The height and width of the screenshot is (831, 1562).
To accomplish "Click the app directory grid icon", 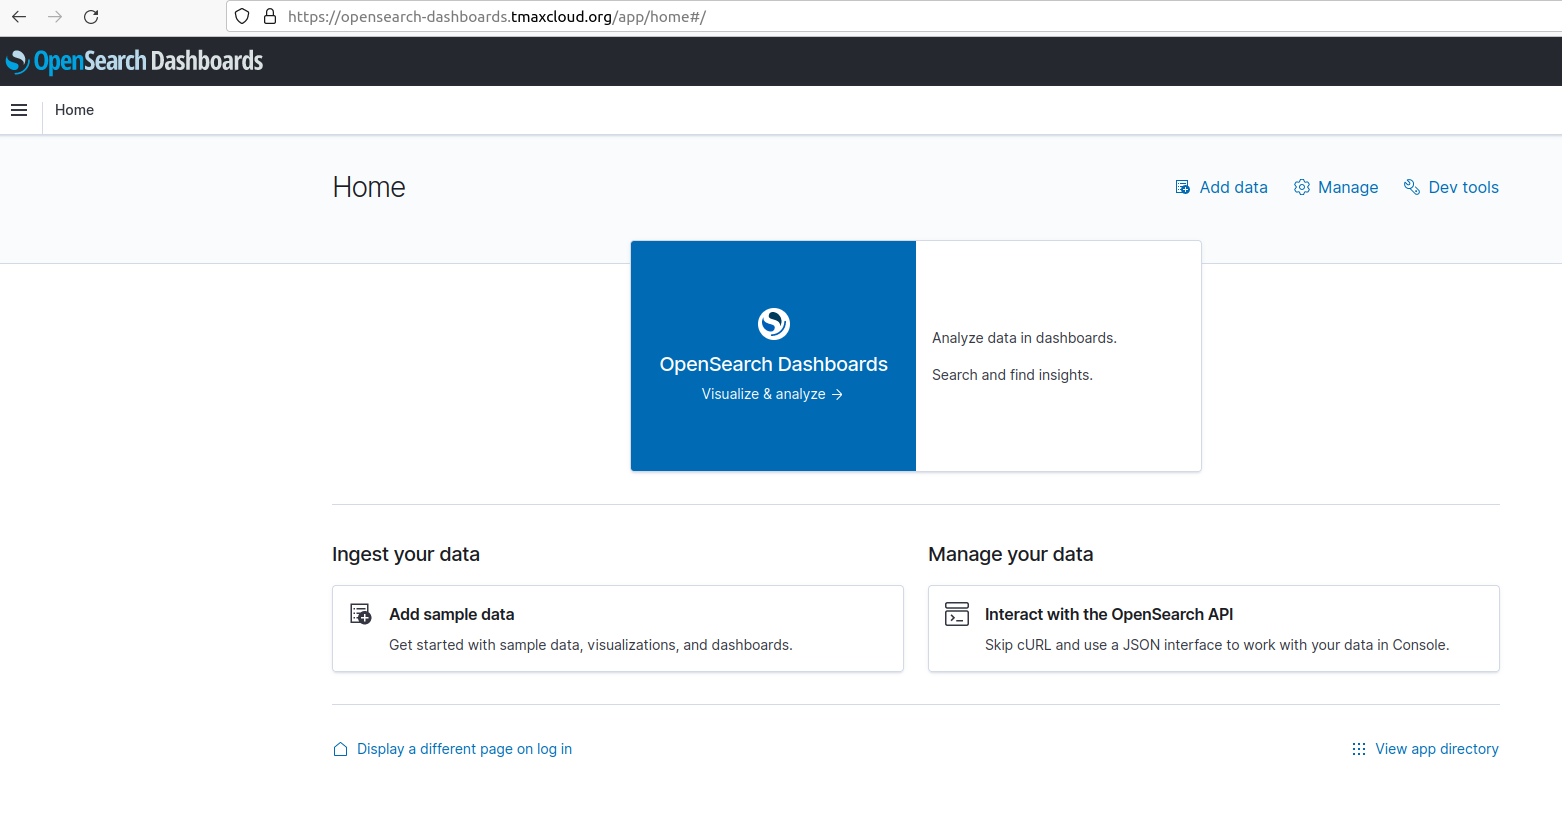I will pyautogui.click(x=1359, y=749).
